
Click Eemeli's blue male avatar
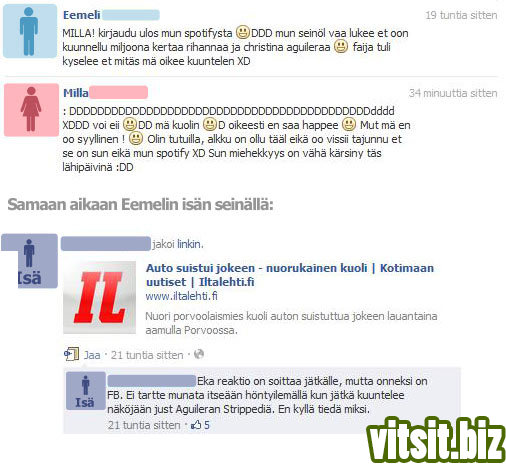point(30,31)
